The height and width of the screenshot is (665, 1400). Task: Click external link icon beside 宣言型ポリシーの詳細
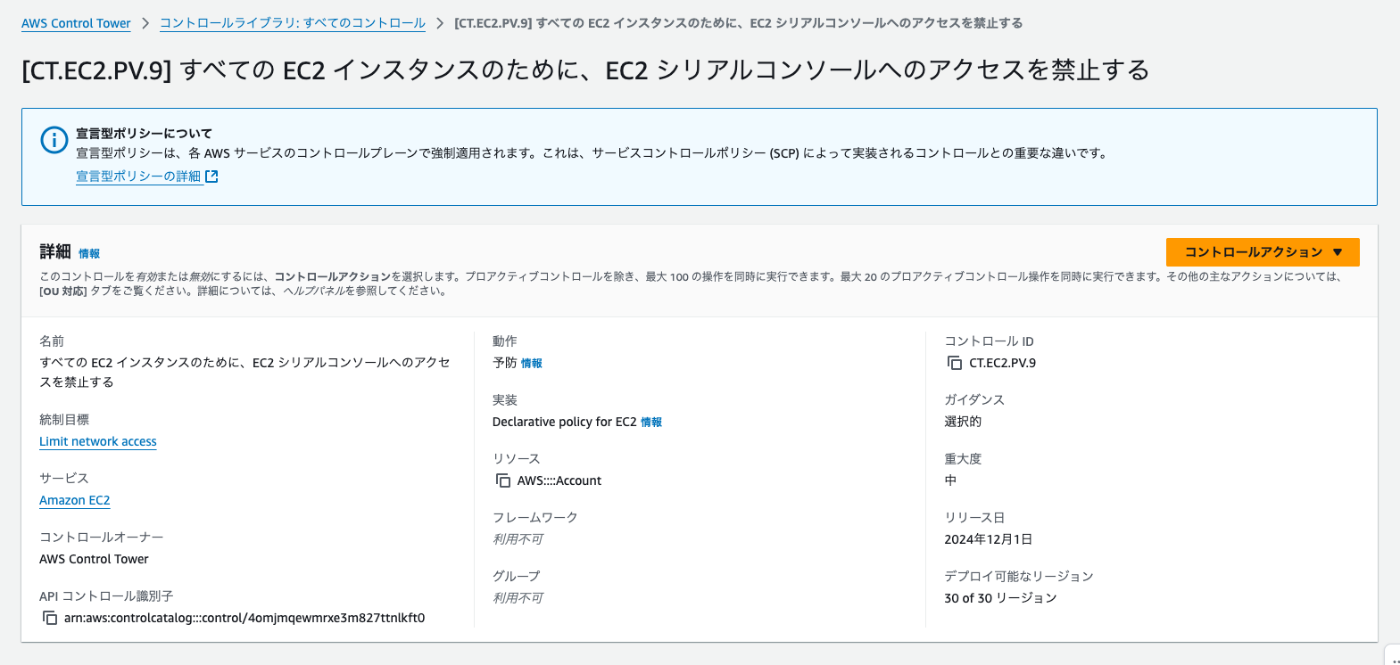point(211,177)
